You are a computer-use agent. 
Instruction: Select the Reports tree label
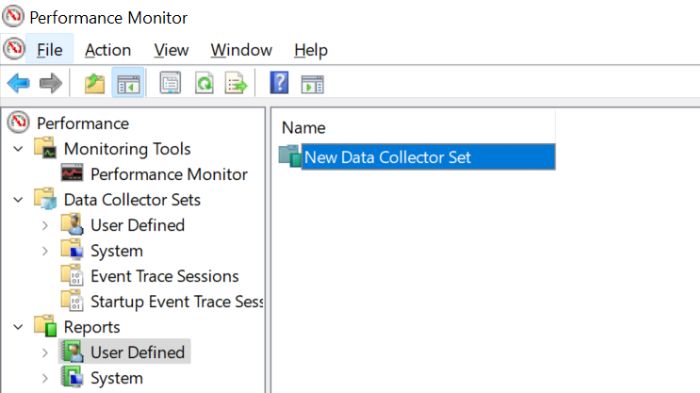[x=92, y=327]
